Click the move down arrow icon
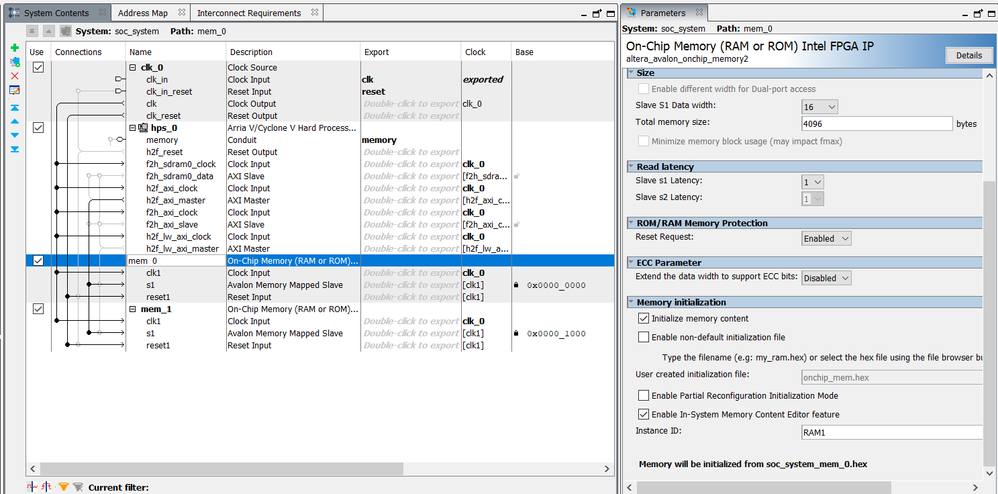The width and height of the screenshot is (998, 494). [x=14, y=134]
